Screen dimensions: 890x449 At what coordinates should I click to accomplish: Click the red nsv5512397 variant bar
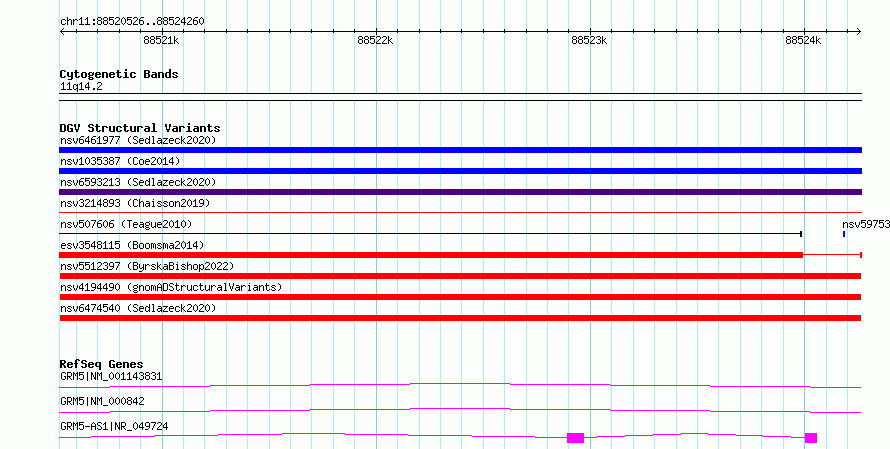pos(460,276)
